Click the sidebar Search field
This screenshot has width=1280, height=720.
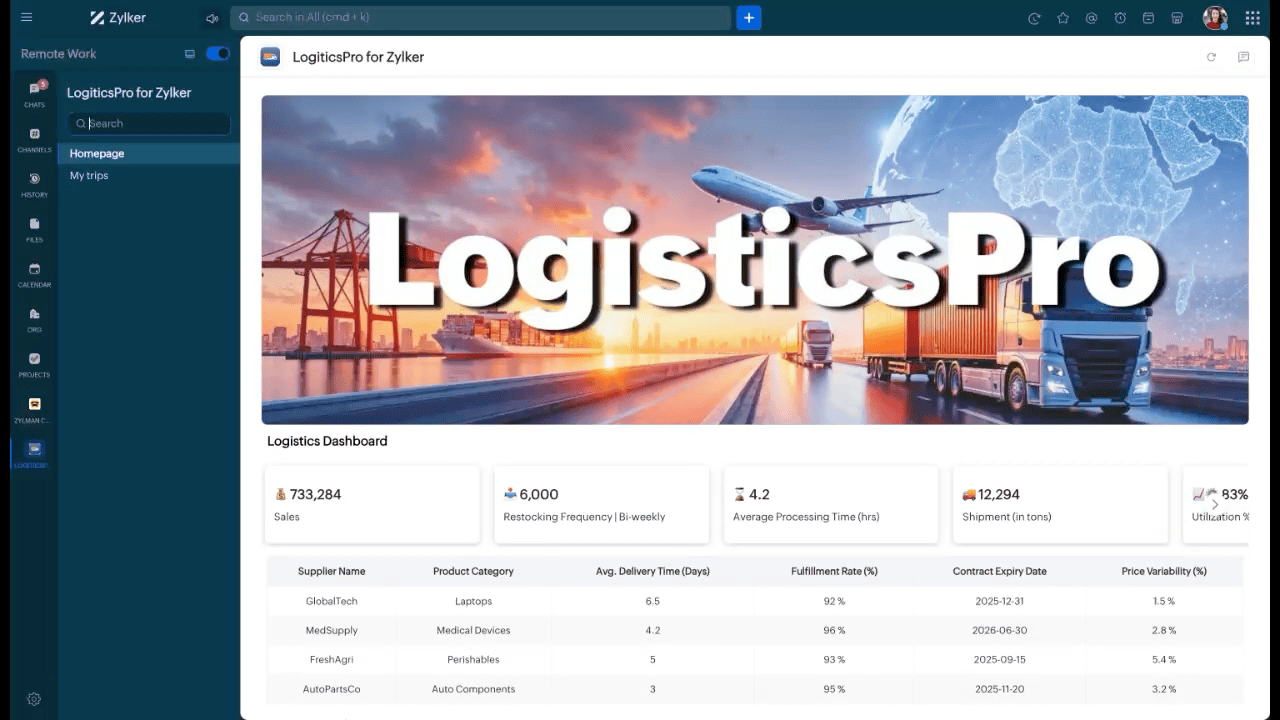150,123
